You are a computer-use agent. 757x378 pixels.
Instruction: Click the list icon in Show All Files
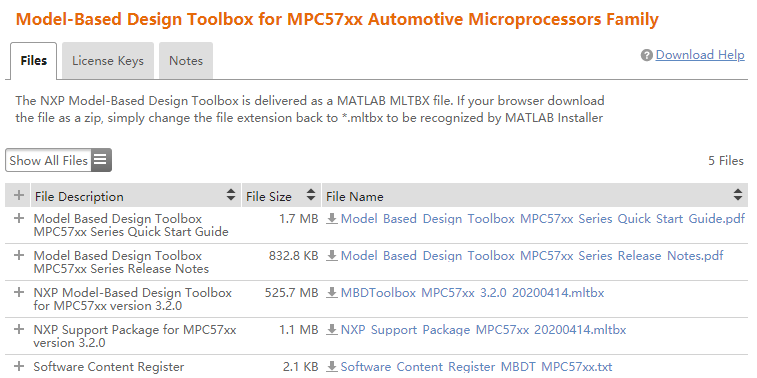click(x=100, y=160)
